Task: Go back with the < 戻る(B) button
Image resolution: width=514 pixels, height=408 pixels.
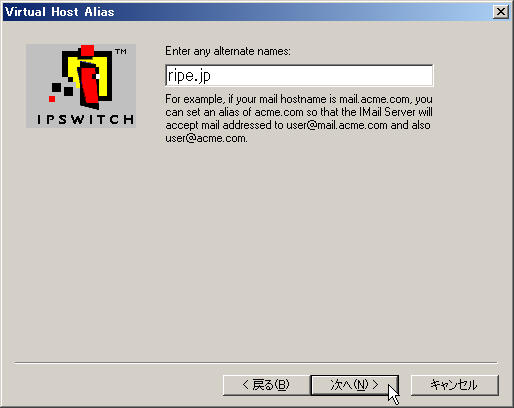Action: 266,385
